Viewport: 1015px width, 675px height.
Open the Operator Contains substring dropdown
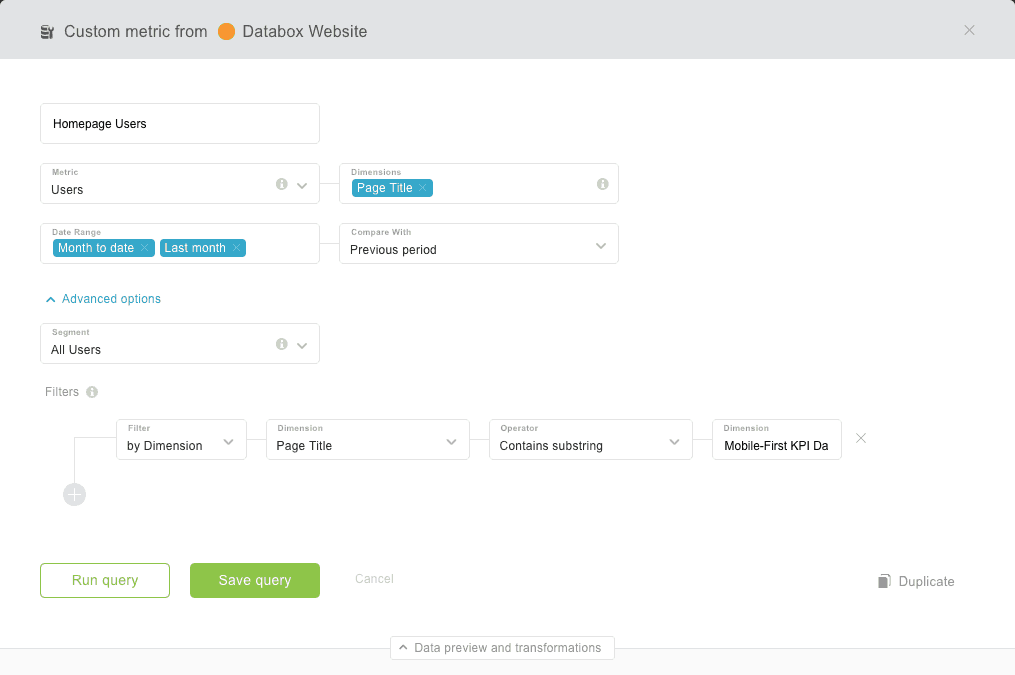click(674, 441)
